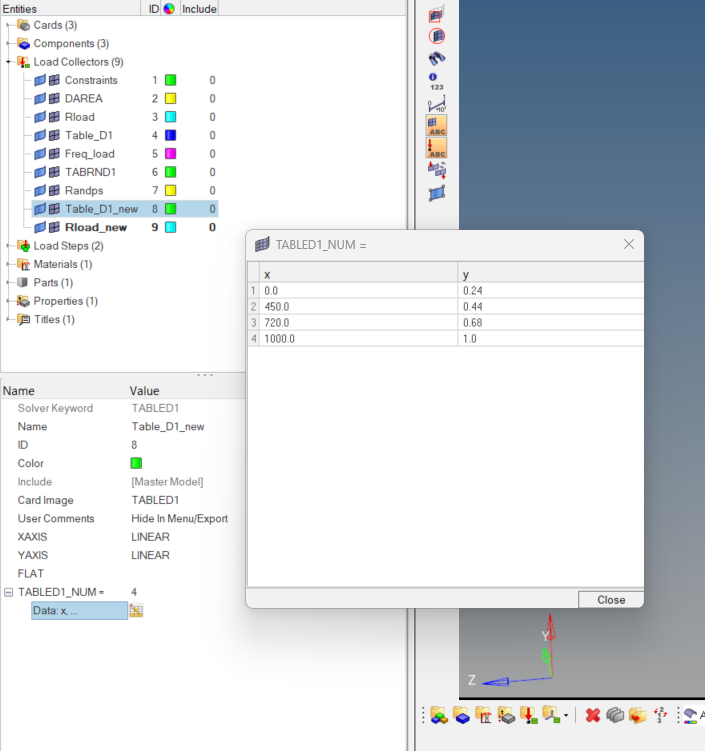The image size is (705, 751).
Task: Expand the Load Steps tree node
Action: 9,246
